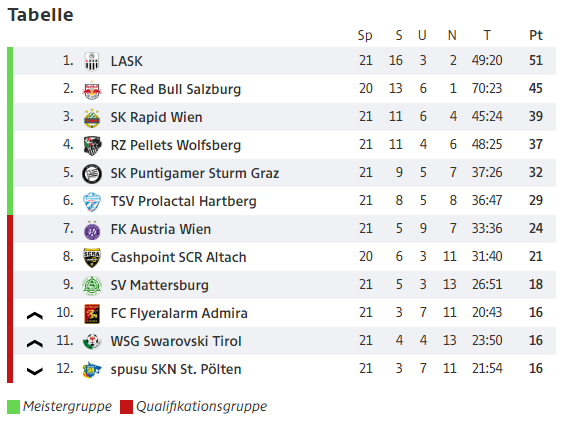562x422 pixels.
Task: Click the RZ Pellets Wolfsberg wolf logo
Action: pos(92,146)
